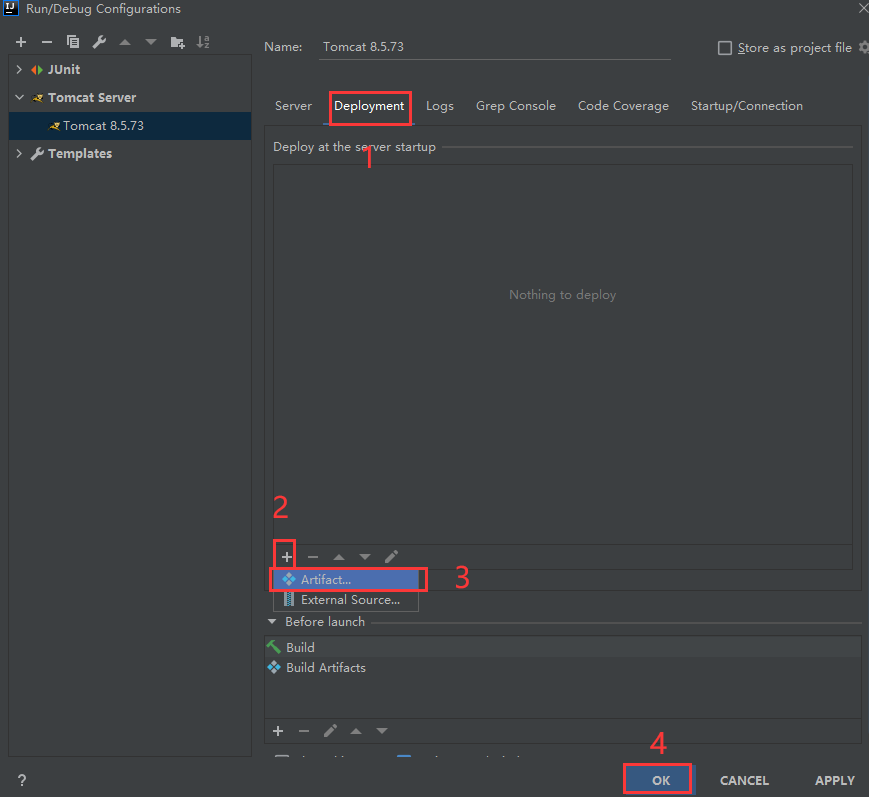Remove the selected configuration

tap(45, 42)
